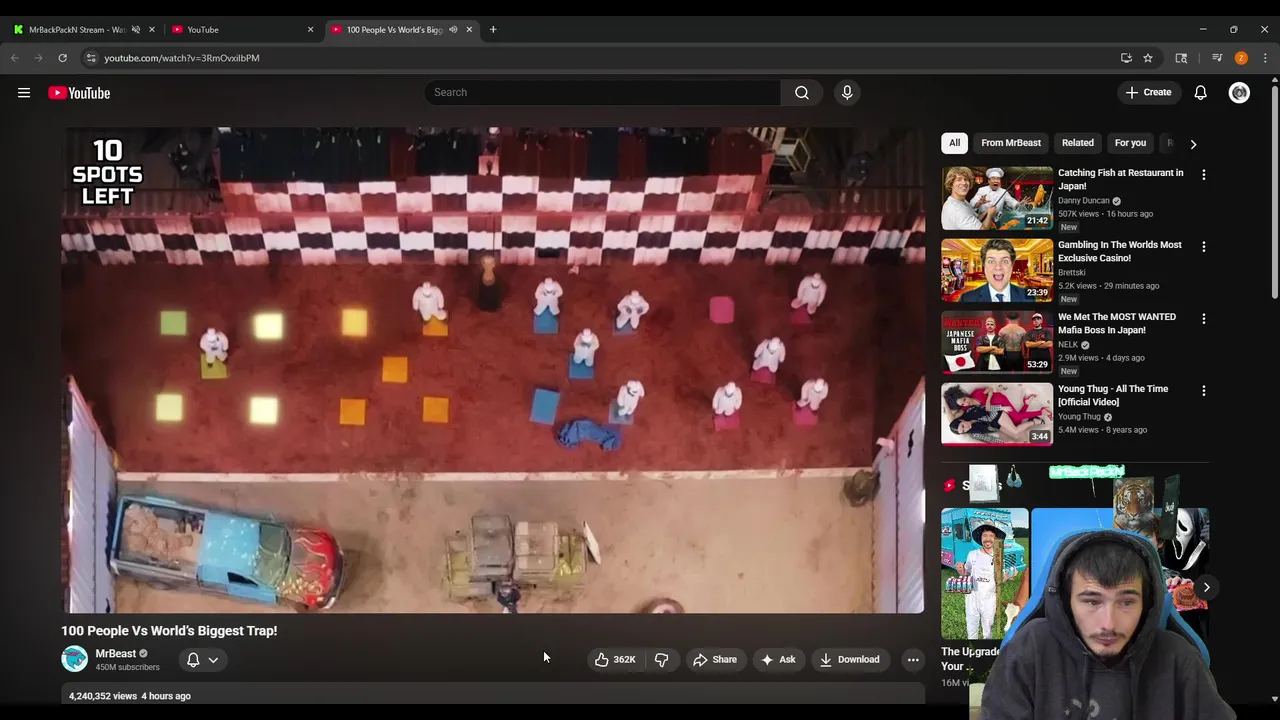Download the video
The image size is (1280, 720).
(x=849, y=659)
